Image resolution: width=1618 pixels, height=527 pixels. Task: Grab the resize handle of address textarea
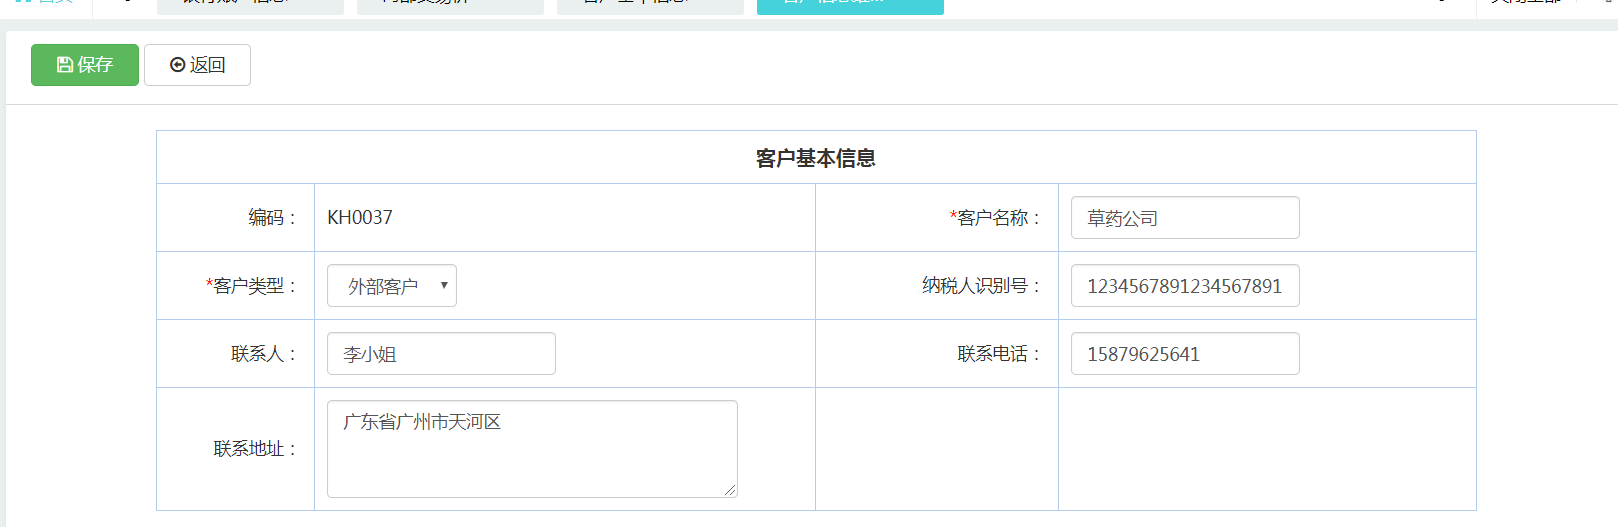point(731,490)
